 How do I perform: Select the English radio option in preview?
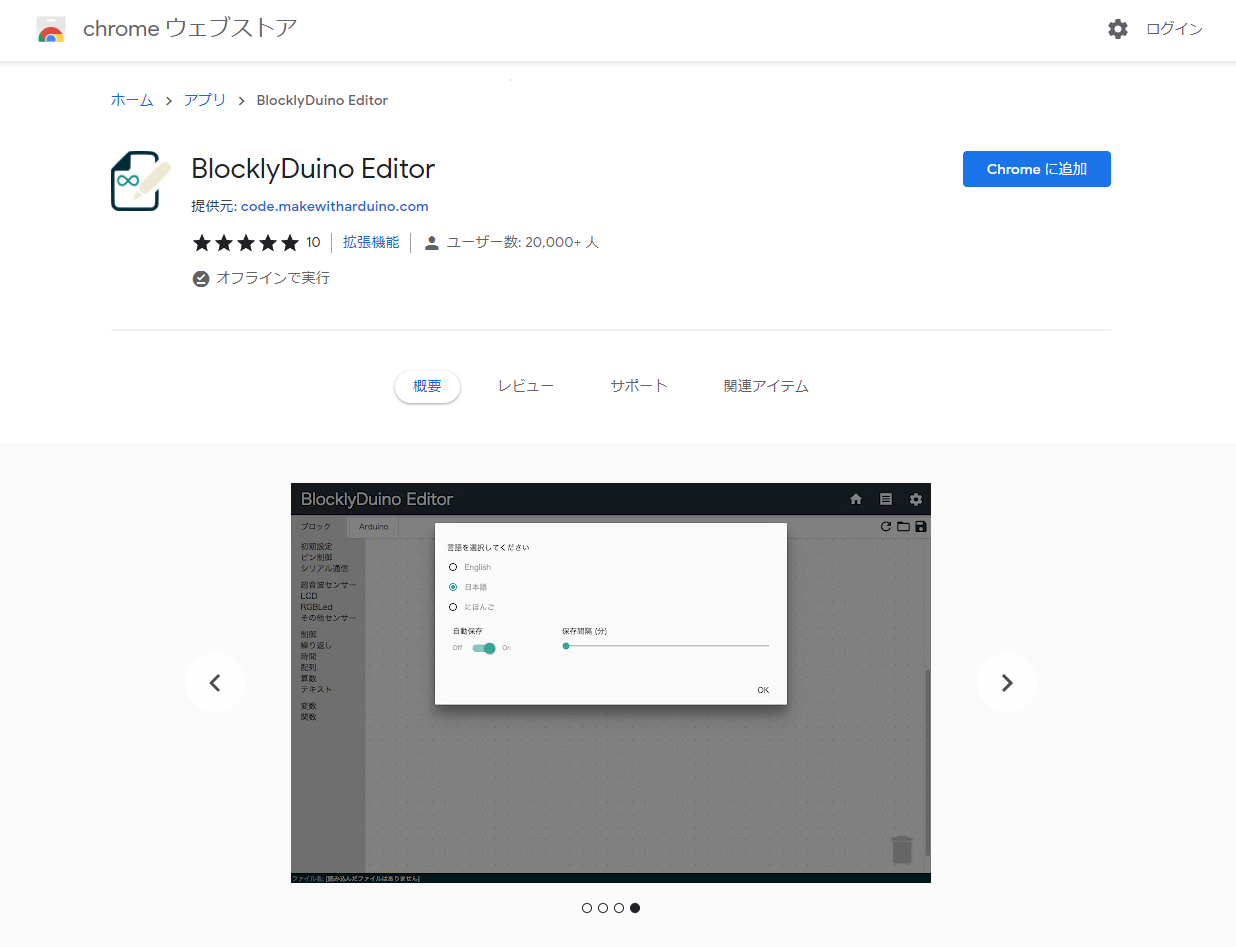point(453,567)
